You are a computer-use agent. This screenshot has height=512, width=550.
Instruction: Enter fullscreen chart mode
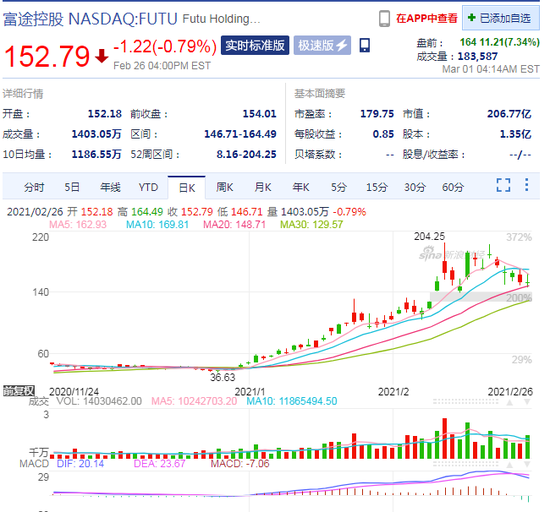point(503,185)
